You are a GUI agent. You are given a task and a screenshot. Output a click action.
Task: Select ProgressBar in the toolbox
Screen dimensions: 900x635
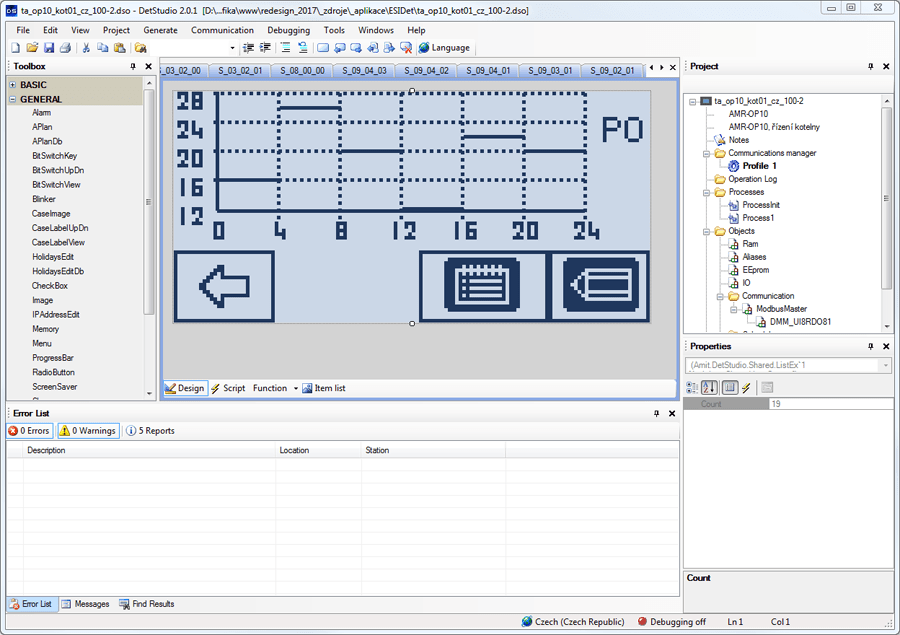click(53, 358)
